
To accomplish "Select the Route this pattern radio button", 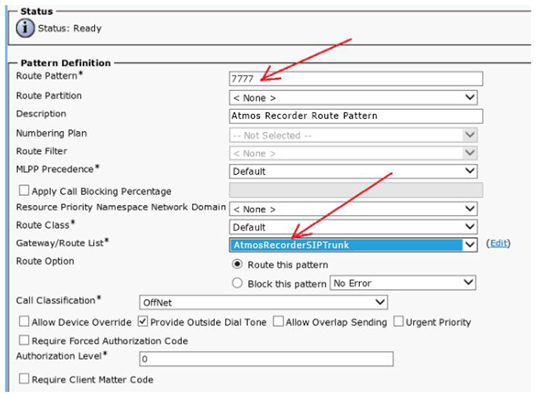I will pos(237,265).
